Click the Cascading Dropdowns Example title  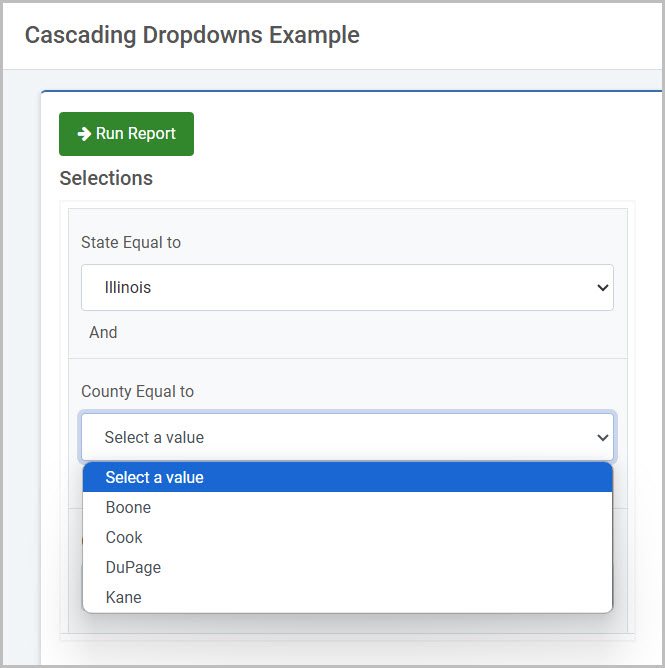pos(192,35)
